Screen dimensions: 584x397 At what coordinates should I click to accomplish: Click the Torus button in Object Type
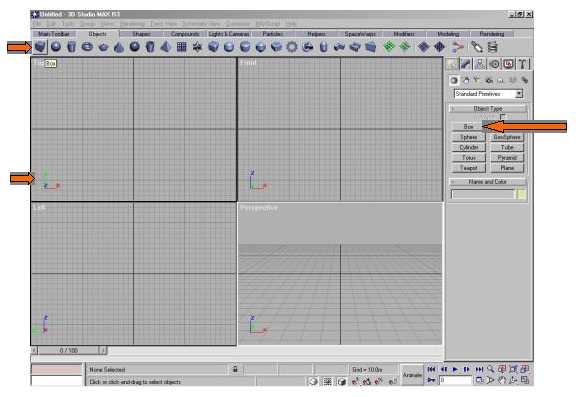(469, 158)
